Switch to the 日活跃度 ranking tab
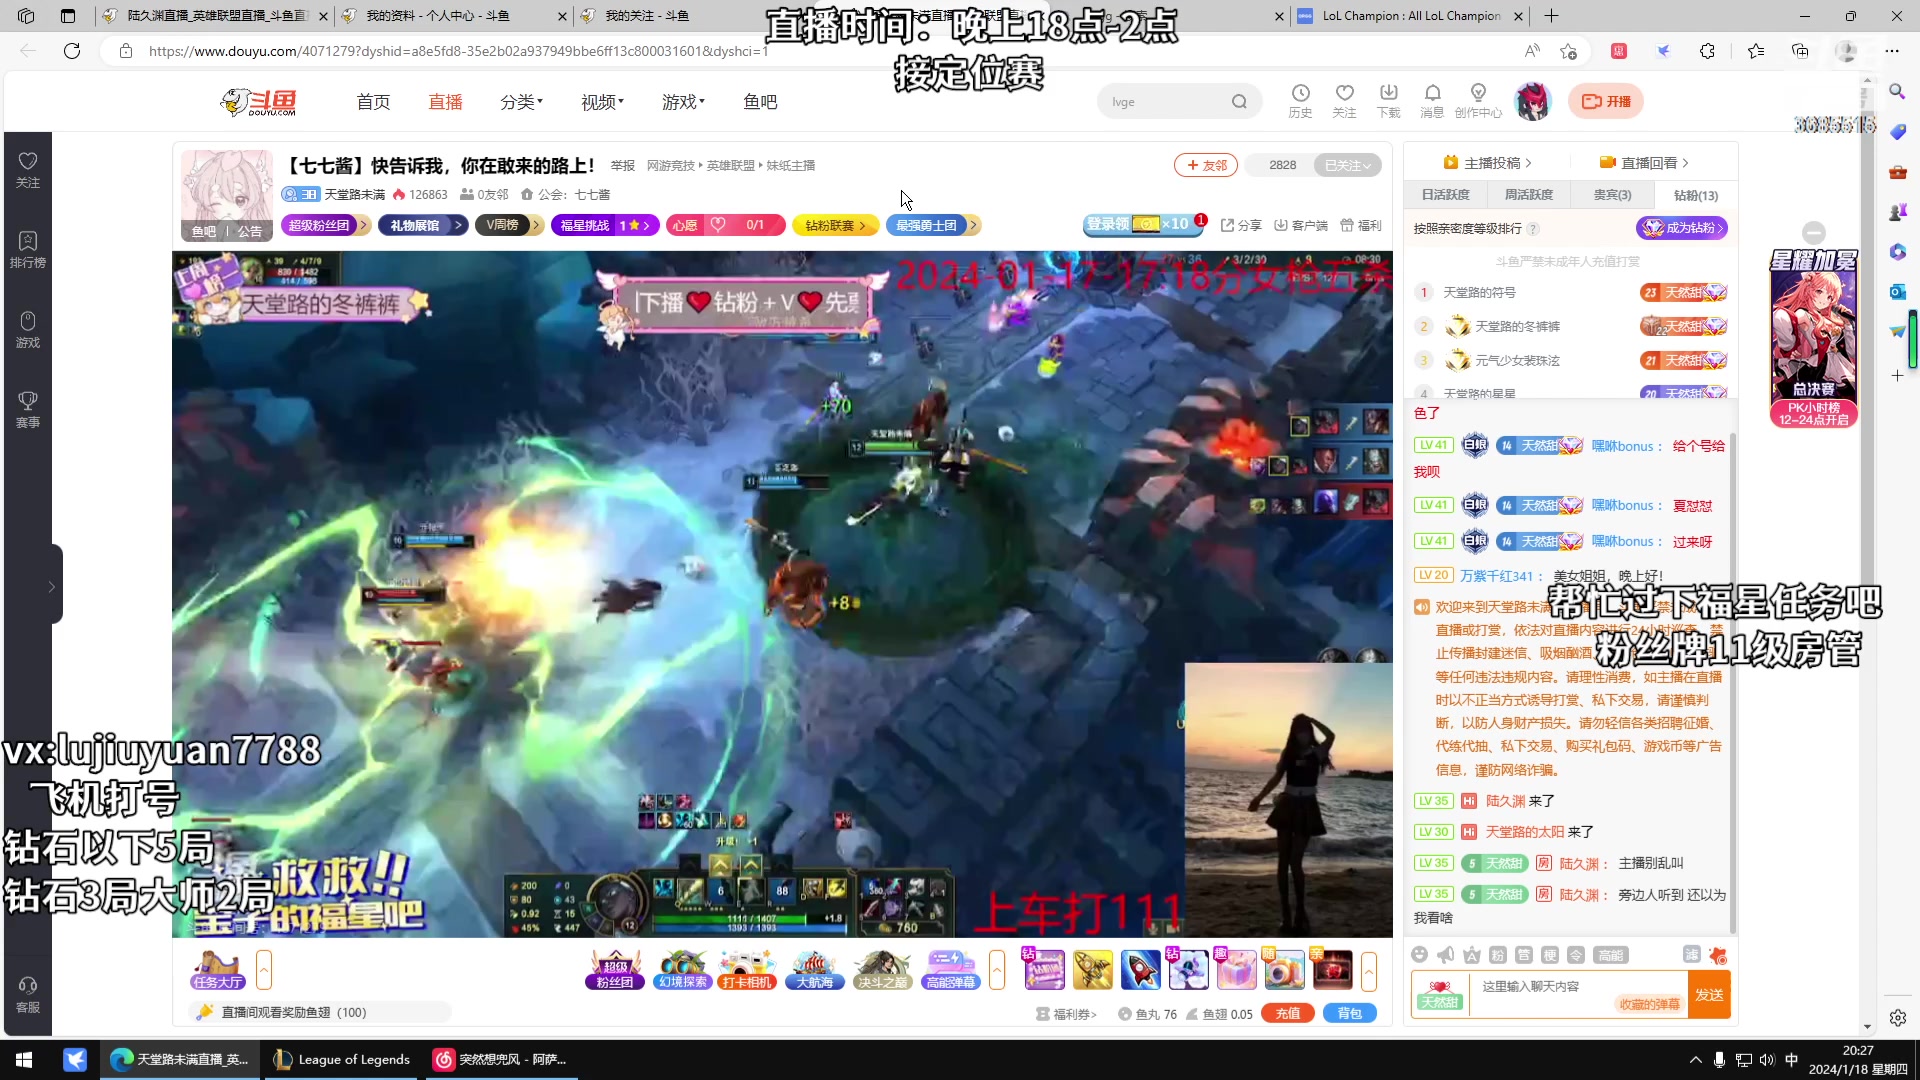This screenshot has height=1080, width=1920. click(1446, 195)
